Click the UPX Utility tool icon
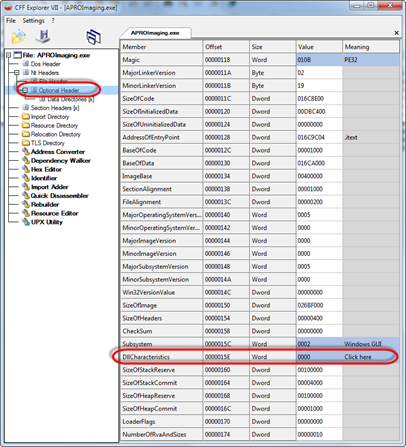Image resolution: width=406 pixels, height=447 pixels. (26, 222)
